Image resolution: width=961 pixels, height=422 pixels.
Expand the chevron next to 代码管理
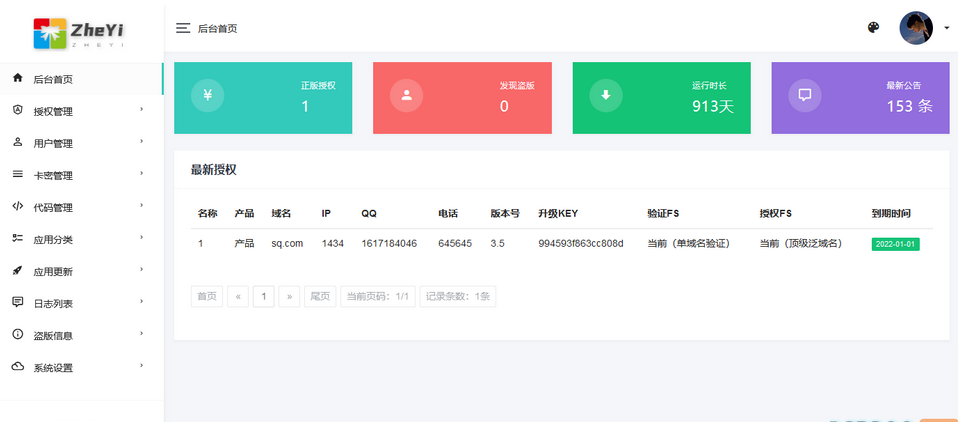click(x=142, y=205)
